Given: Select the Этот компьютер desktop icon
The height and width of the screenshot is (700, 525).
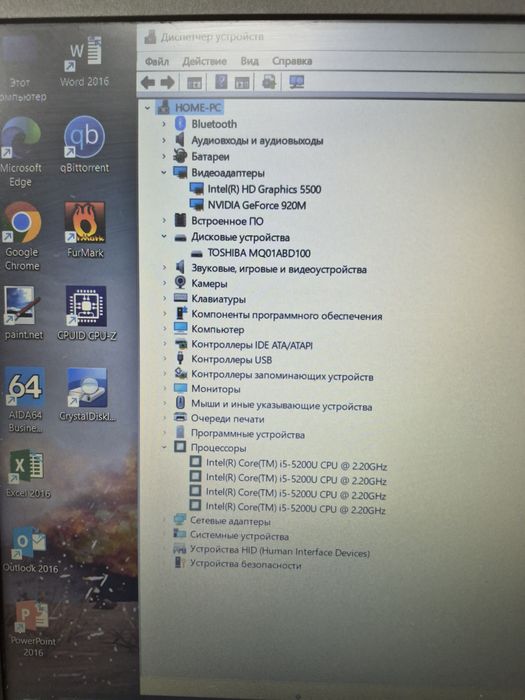Looking at the screenshot, I should click(x=20, y=69).
